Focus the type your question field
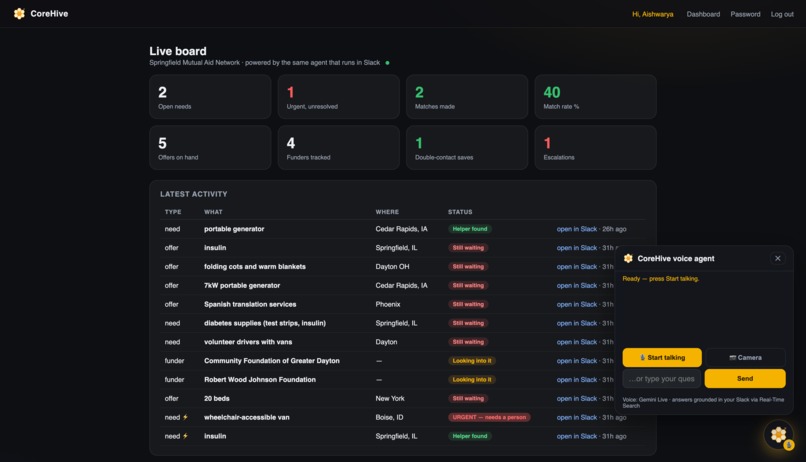 click(x=662, y=379)
